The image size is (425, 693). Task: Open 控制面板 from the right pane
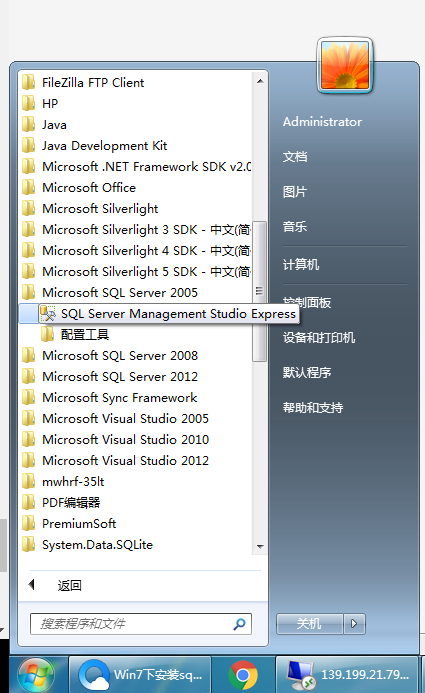(x=307, y=303)
